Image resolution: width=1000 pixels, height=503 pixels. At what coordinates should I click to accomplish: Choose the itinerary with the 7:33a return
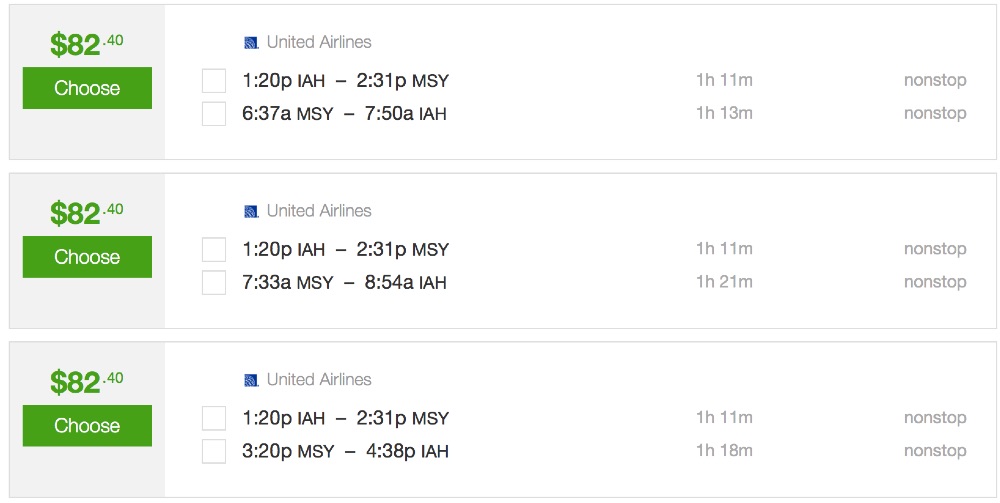87,257
